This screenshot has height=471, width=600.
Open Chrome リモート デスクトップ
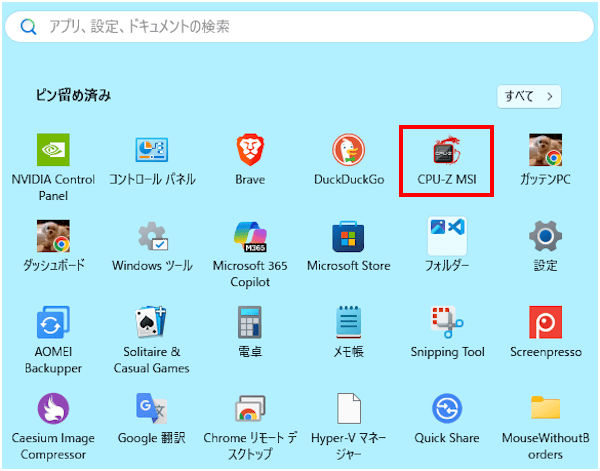pyautogui.click(x=250, y=408)
